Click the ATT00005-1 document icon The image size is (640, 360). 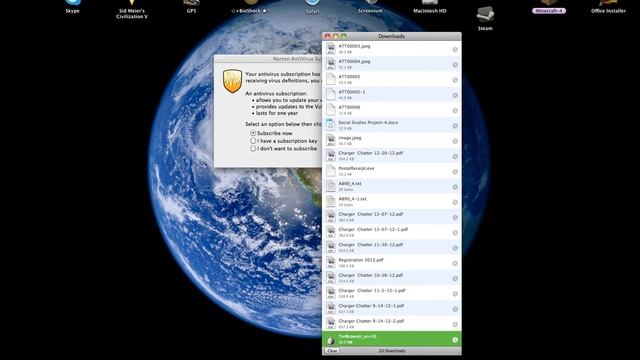point(331,95)
